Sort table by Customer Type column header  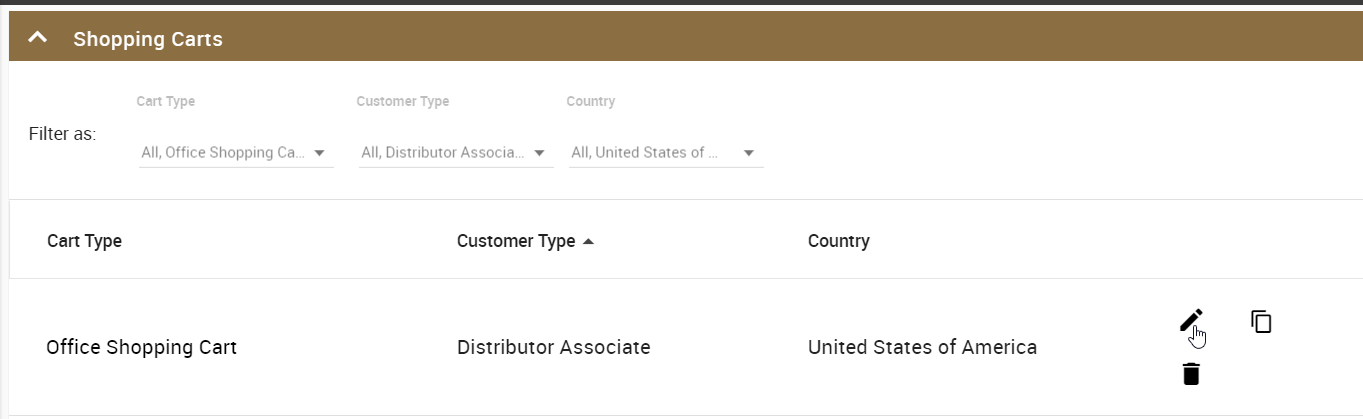click(x=516, y=241)
